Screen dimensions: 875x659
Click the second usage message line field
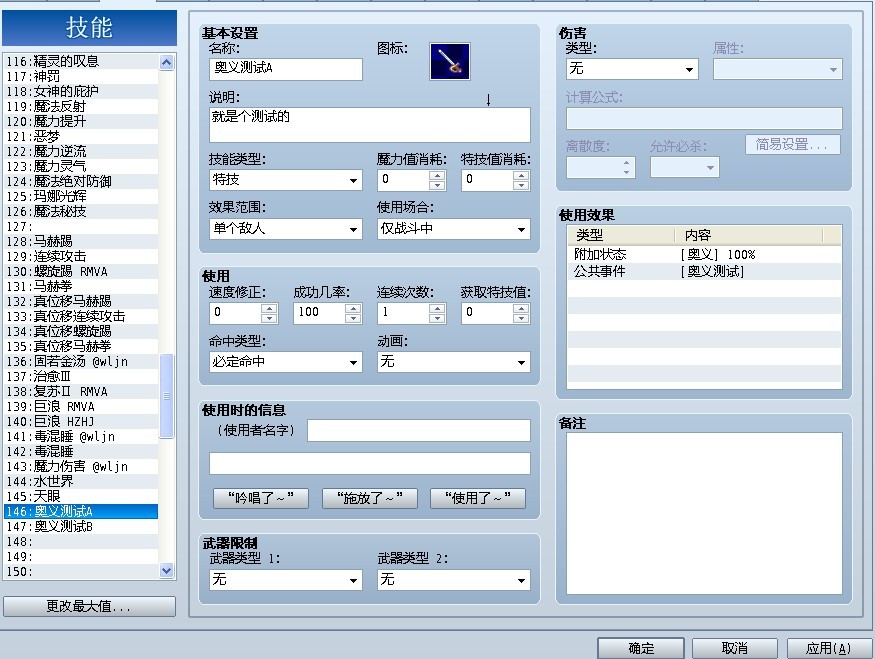(369, 464)
